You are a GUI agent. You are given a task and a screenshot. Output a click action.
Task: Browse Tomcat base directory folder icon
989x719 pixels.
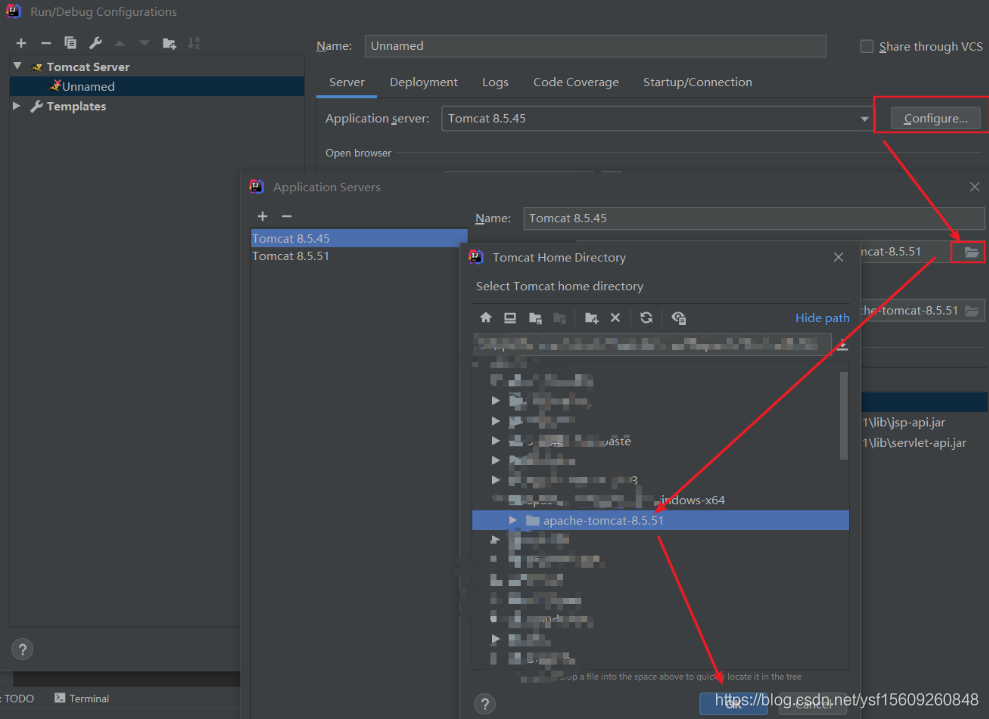tap(972, 311)
